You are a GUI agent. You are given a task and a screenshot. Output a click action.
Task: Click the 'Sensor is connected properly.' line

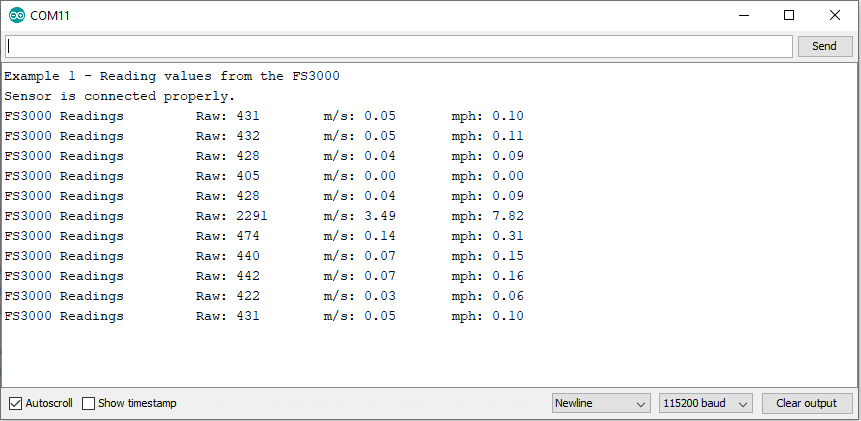pyautogui.click(x=120, y=96)
